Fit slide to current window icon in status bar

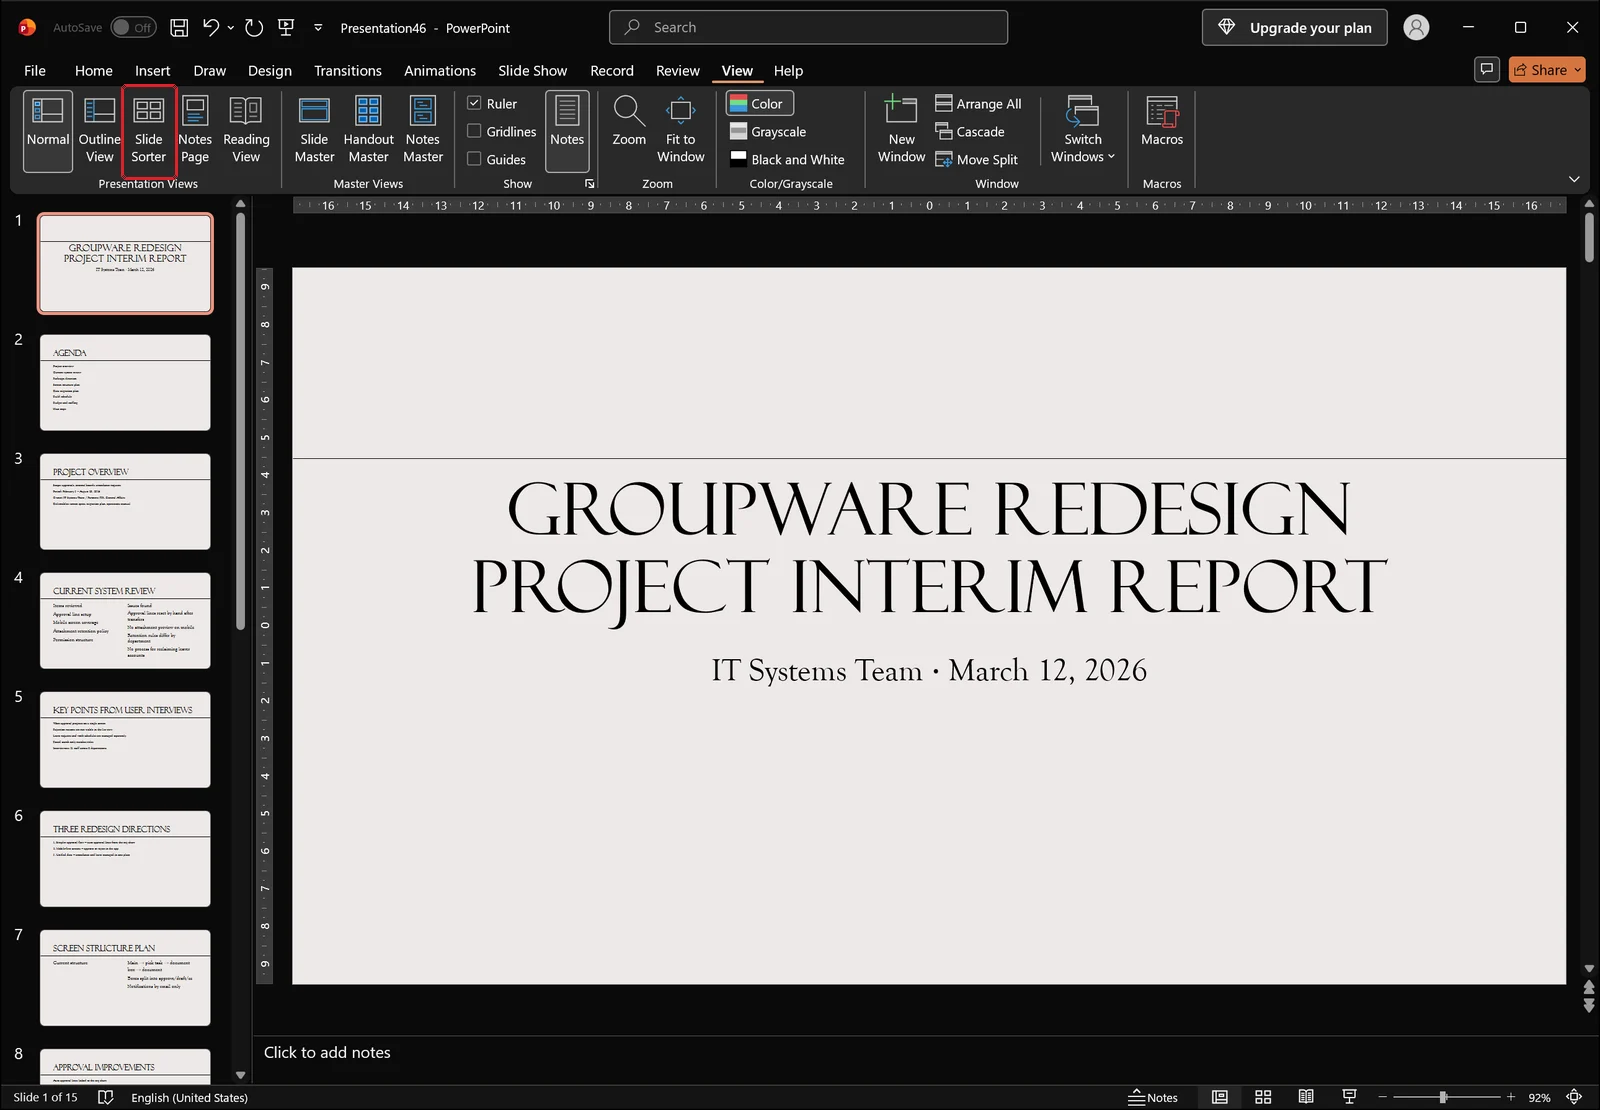coord(1574,1097)
